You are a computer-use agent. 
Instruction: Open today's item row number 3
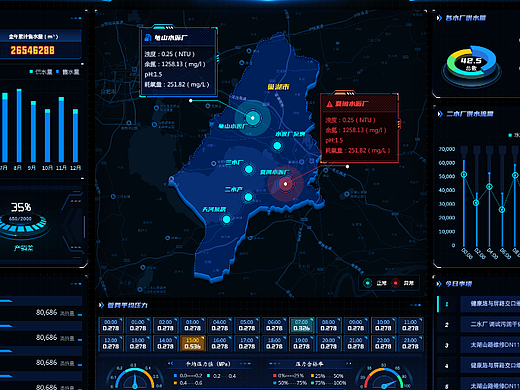coord(478,345)
